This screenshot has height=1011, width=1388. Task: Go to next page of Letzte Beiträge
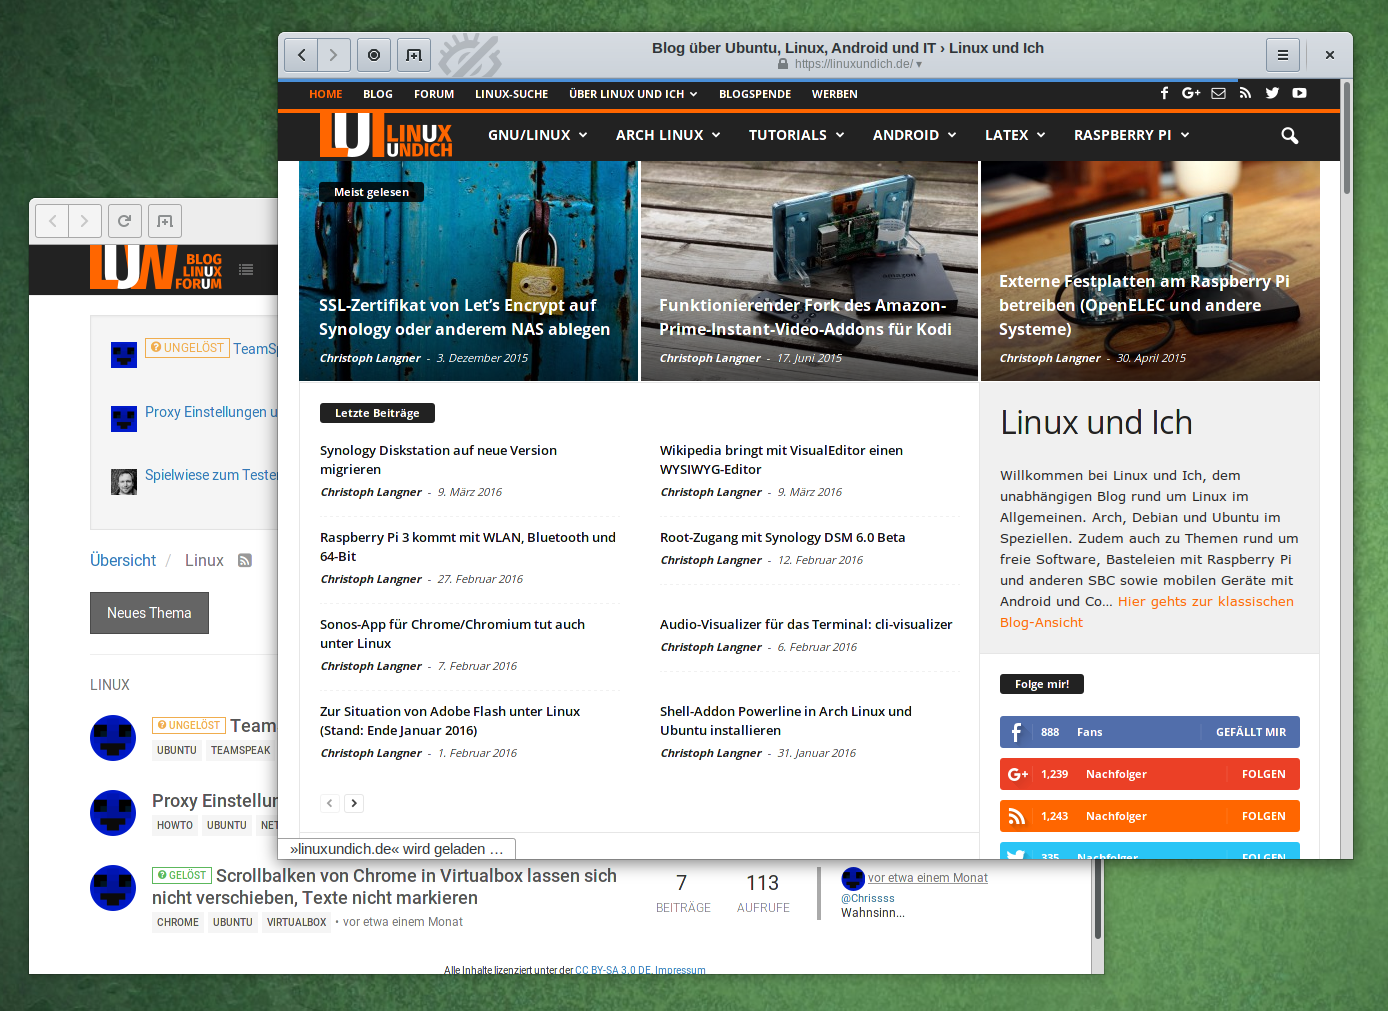click(x=354, y=803)
